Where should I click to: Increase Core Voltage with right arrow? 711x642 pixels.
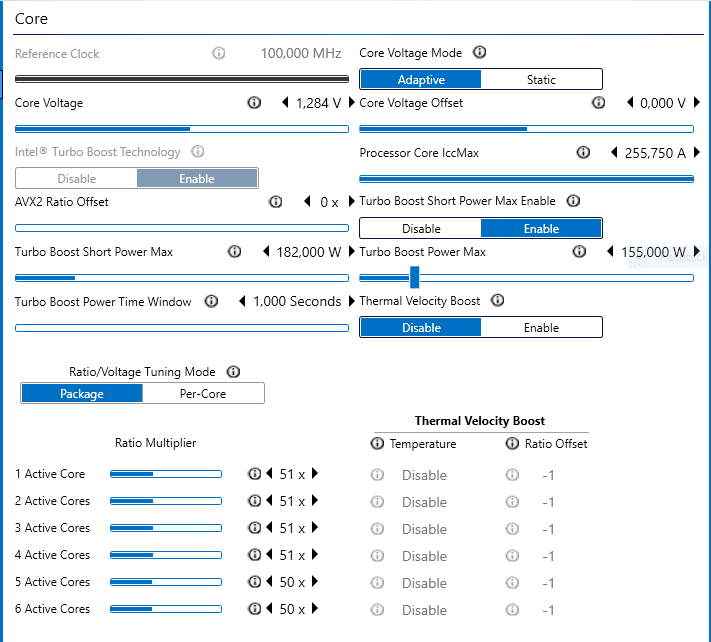351,102
